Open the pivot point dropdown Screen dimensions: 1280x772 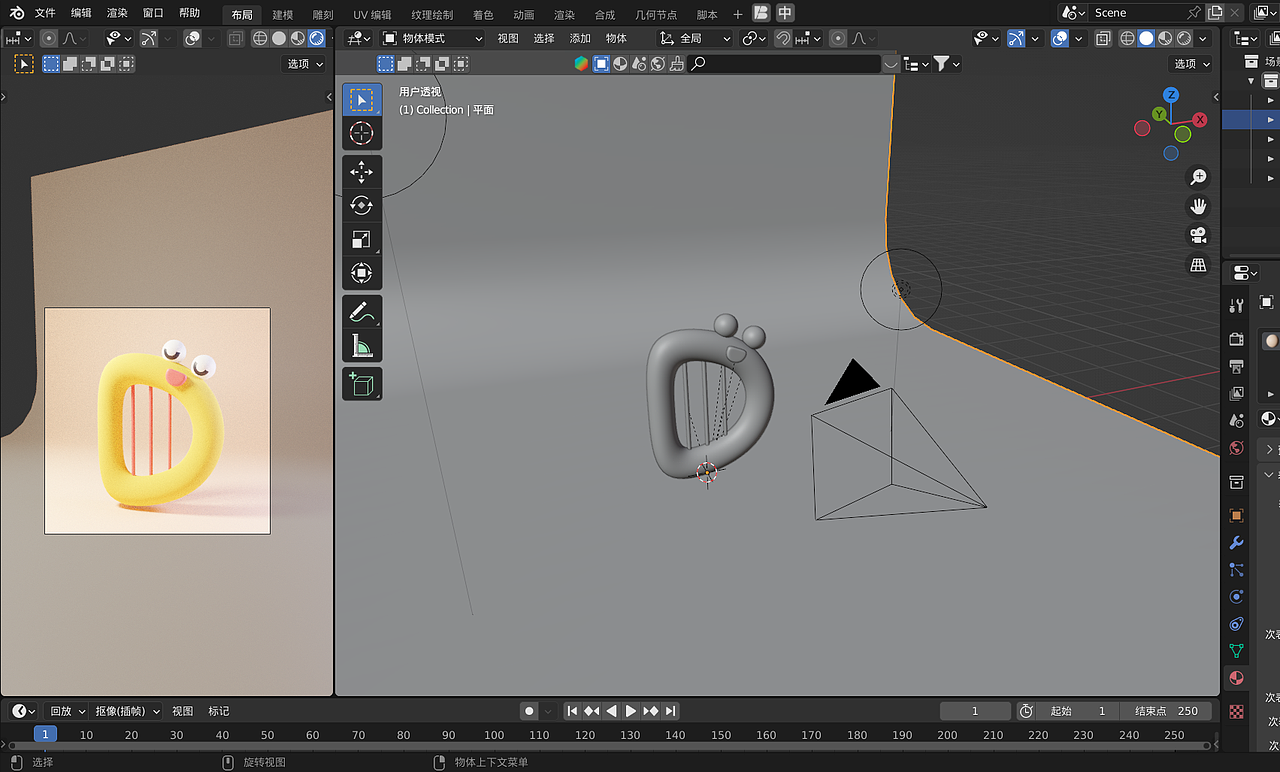click(755, 38)
